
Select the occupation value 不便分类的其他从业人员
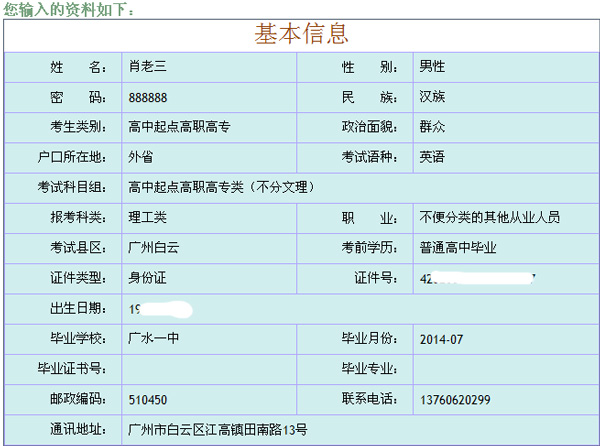point(490,217)
